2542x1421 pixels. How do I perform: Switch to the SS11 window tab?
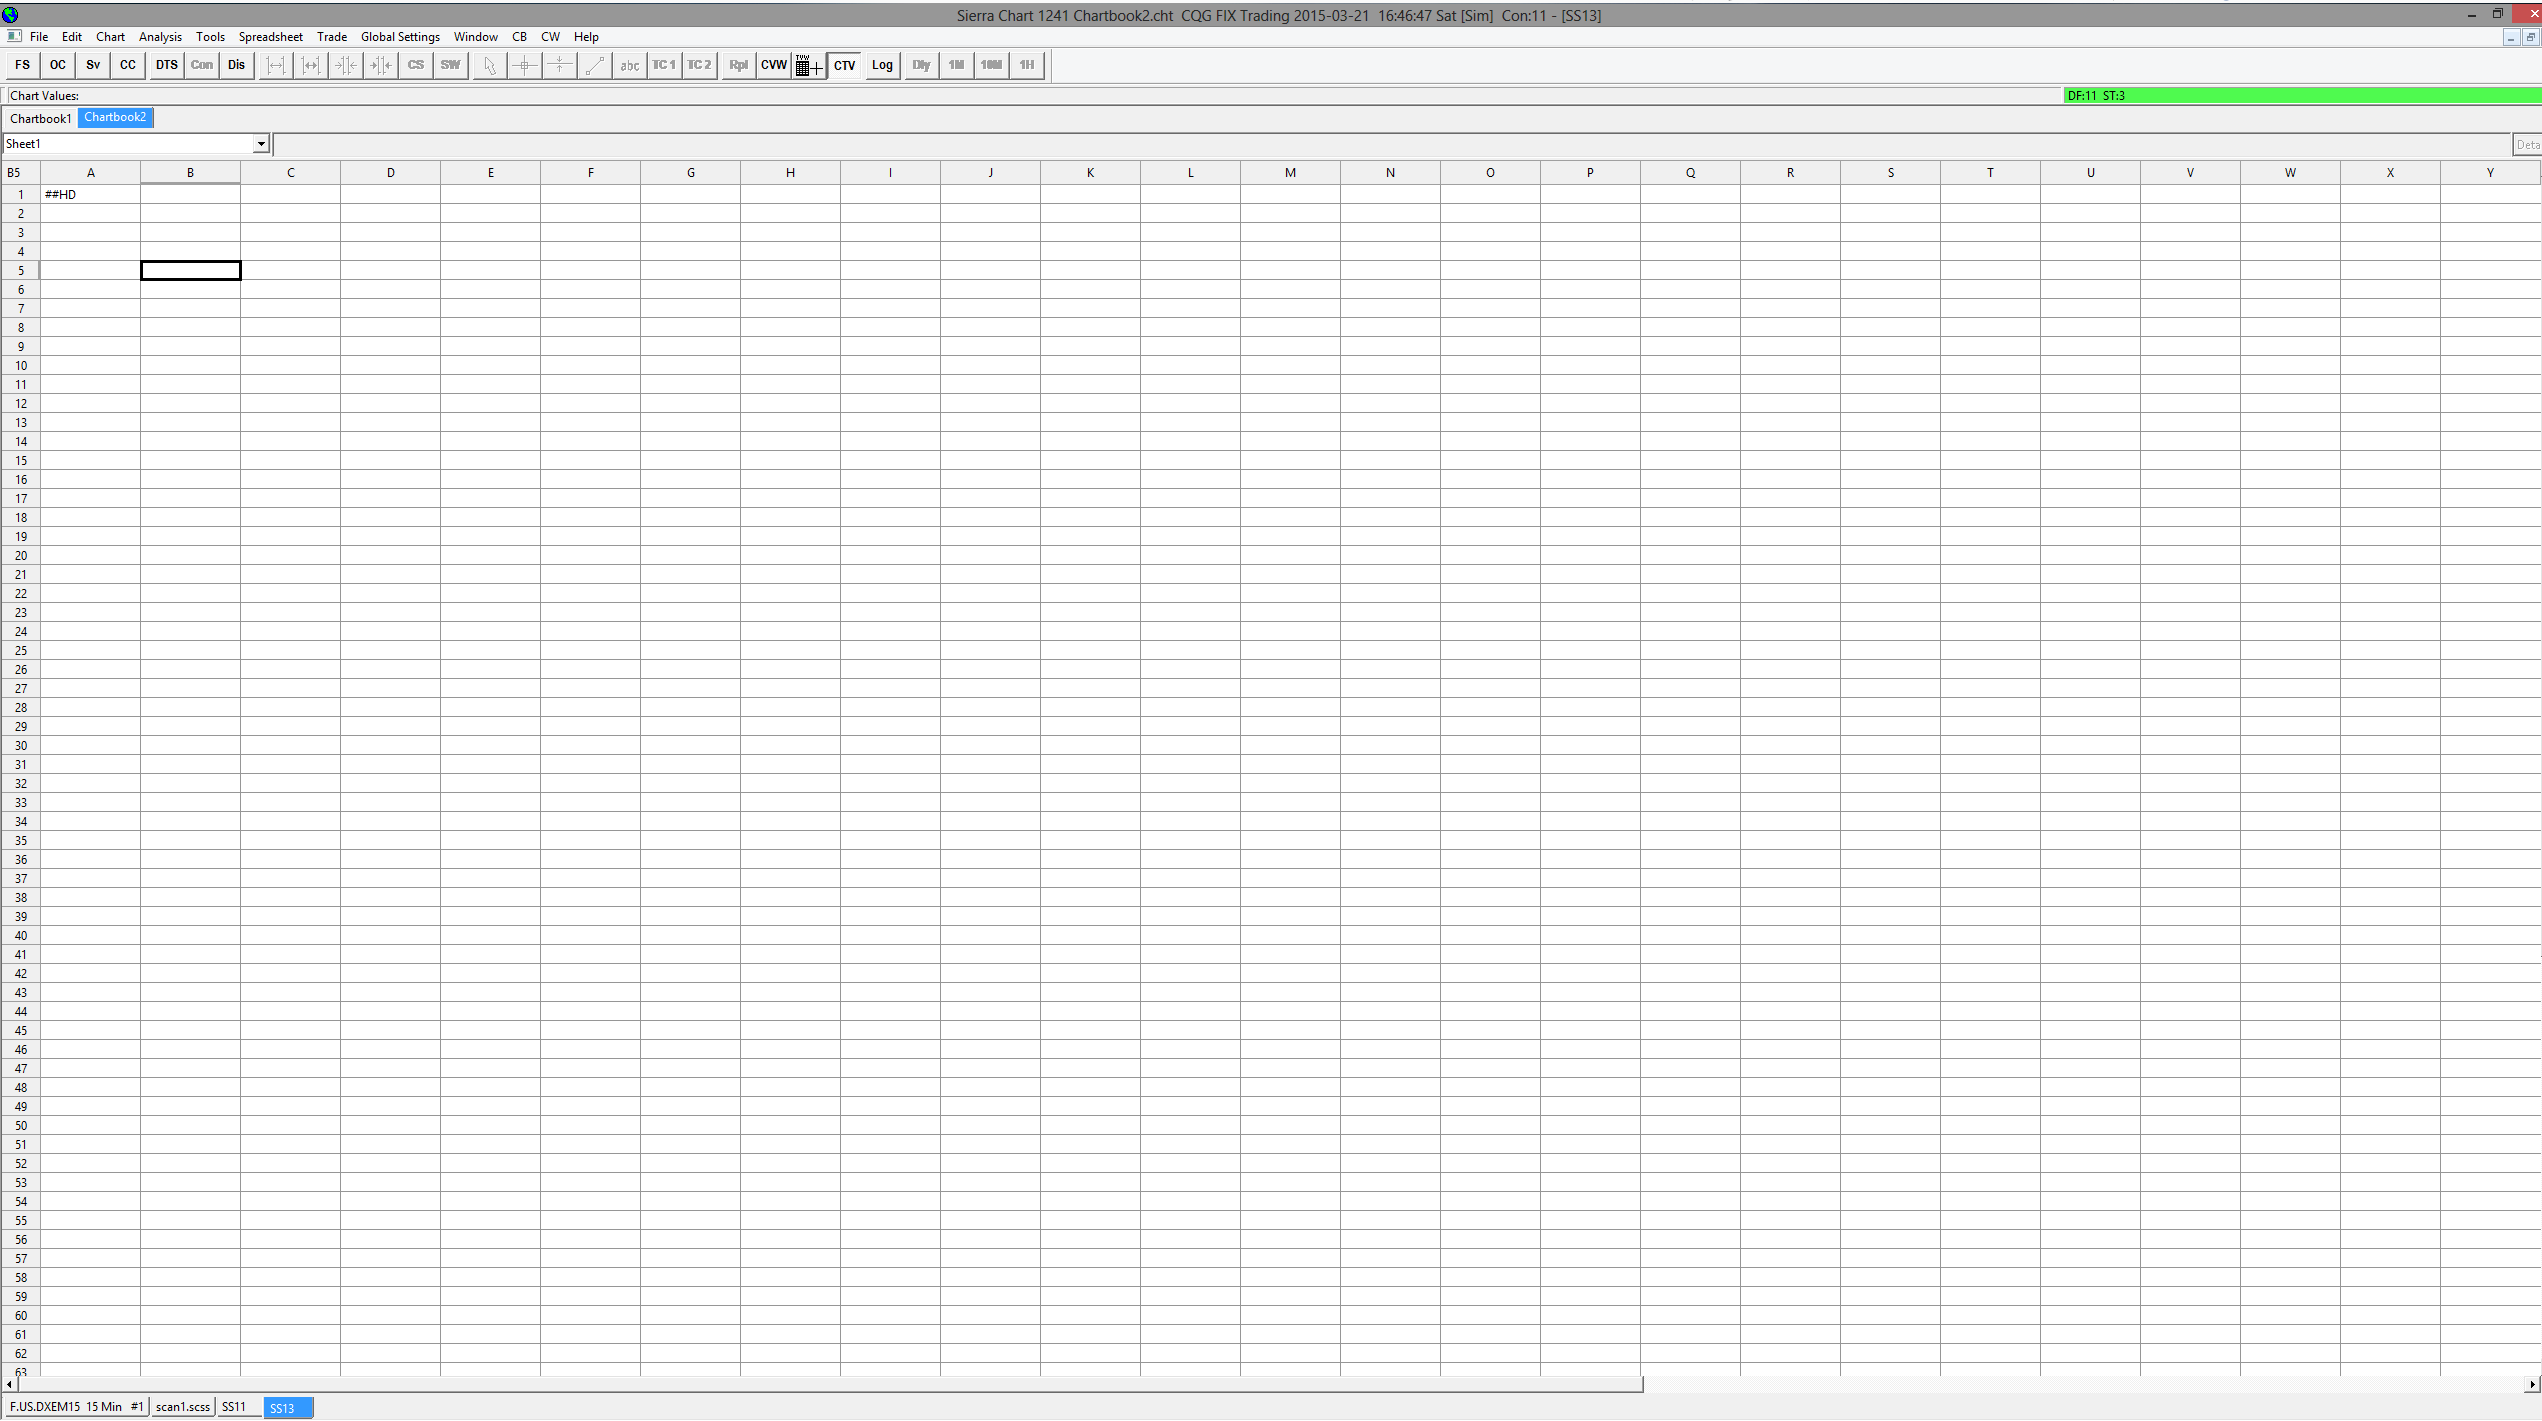click(234, 1407)
